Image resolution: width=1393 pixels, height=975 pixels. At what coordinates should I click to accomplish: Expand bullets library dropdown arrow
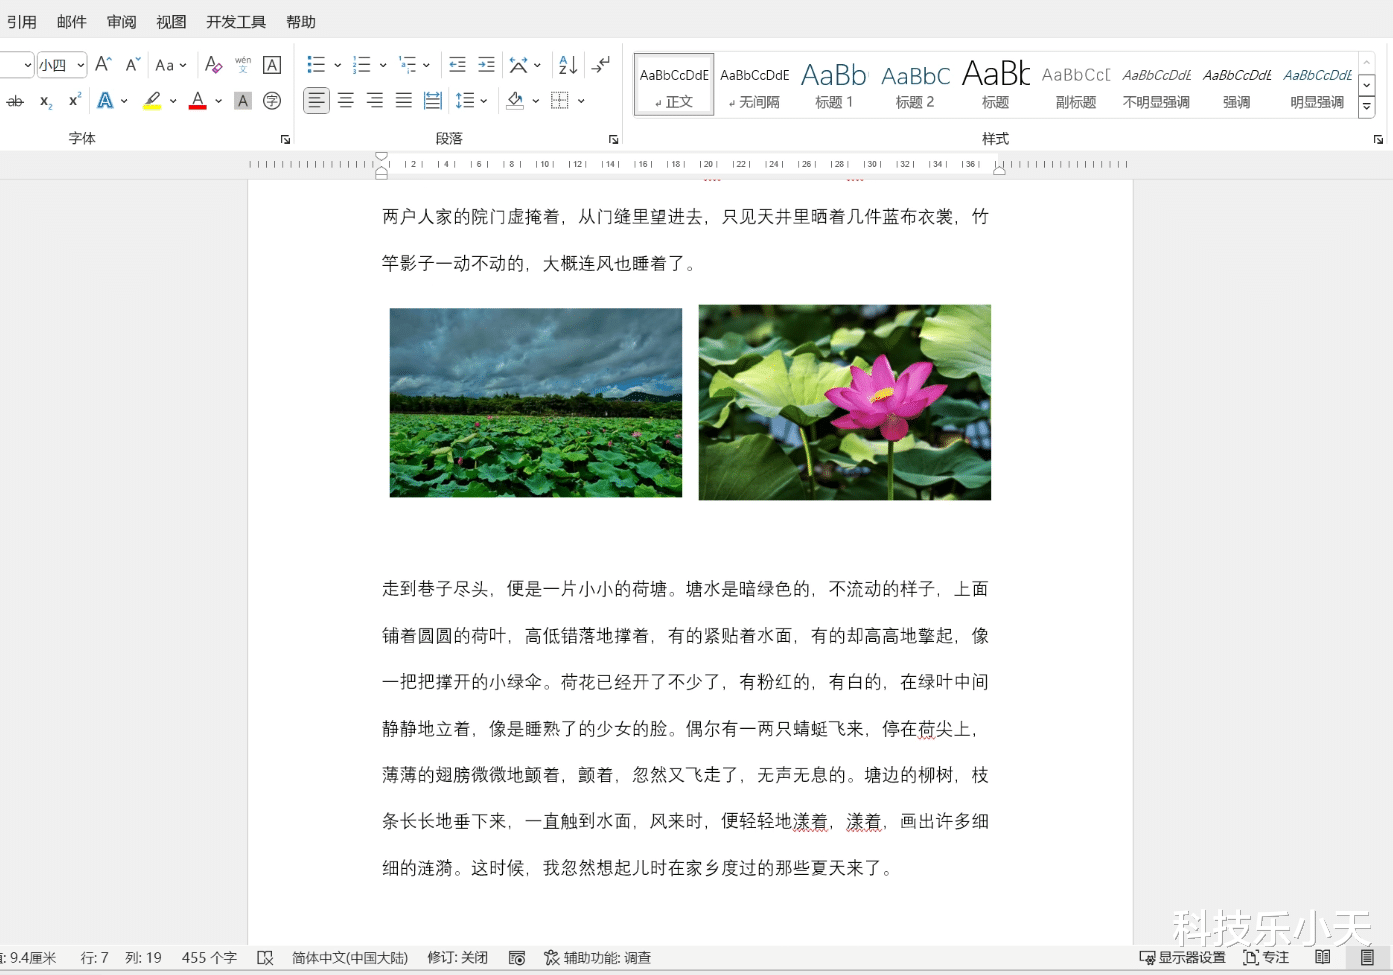pos(337,65)
